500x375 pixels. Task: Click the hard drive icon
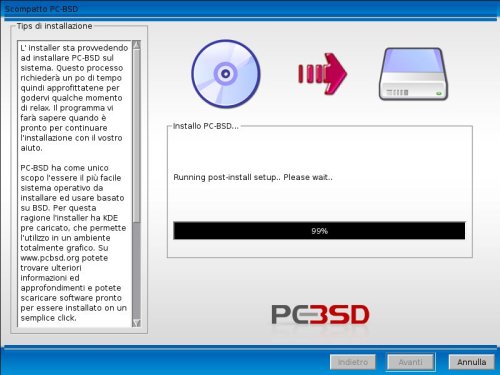pos(413,74)
